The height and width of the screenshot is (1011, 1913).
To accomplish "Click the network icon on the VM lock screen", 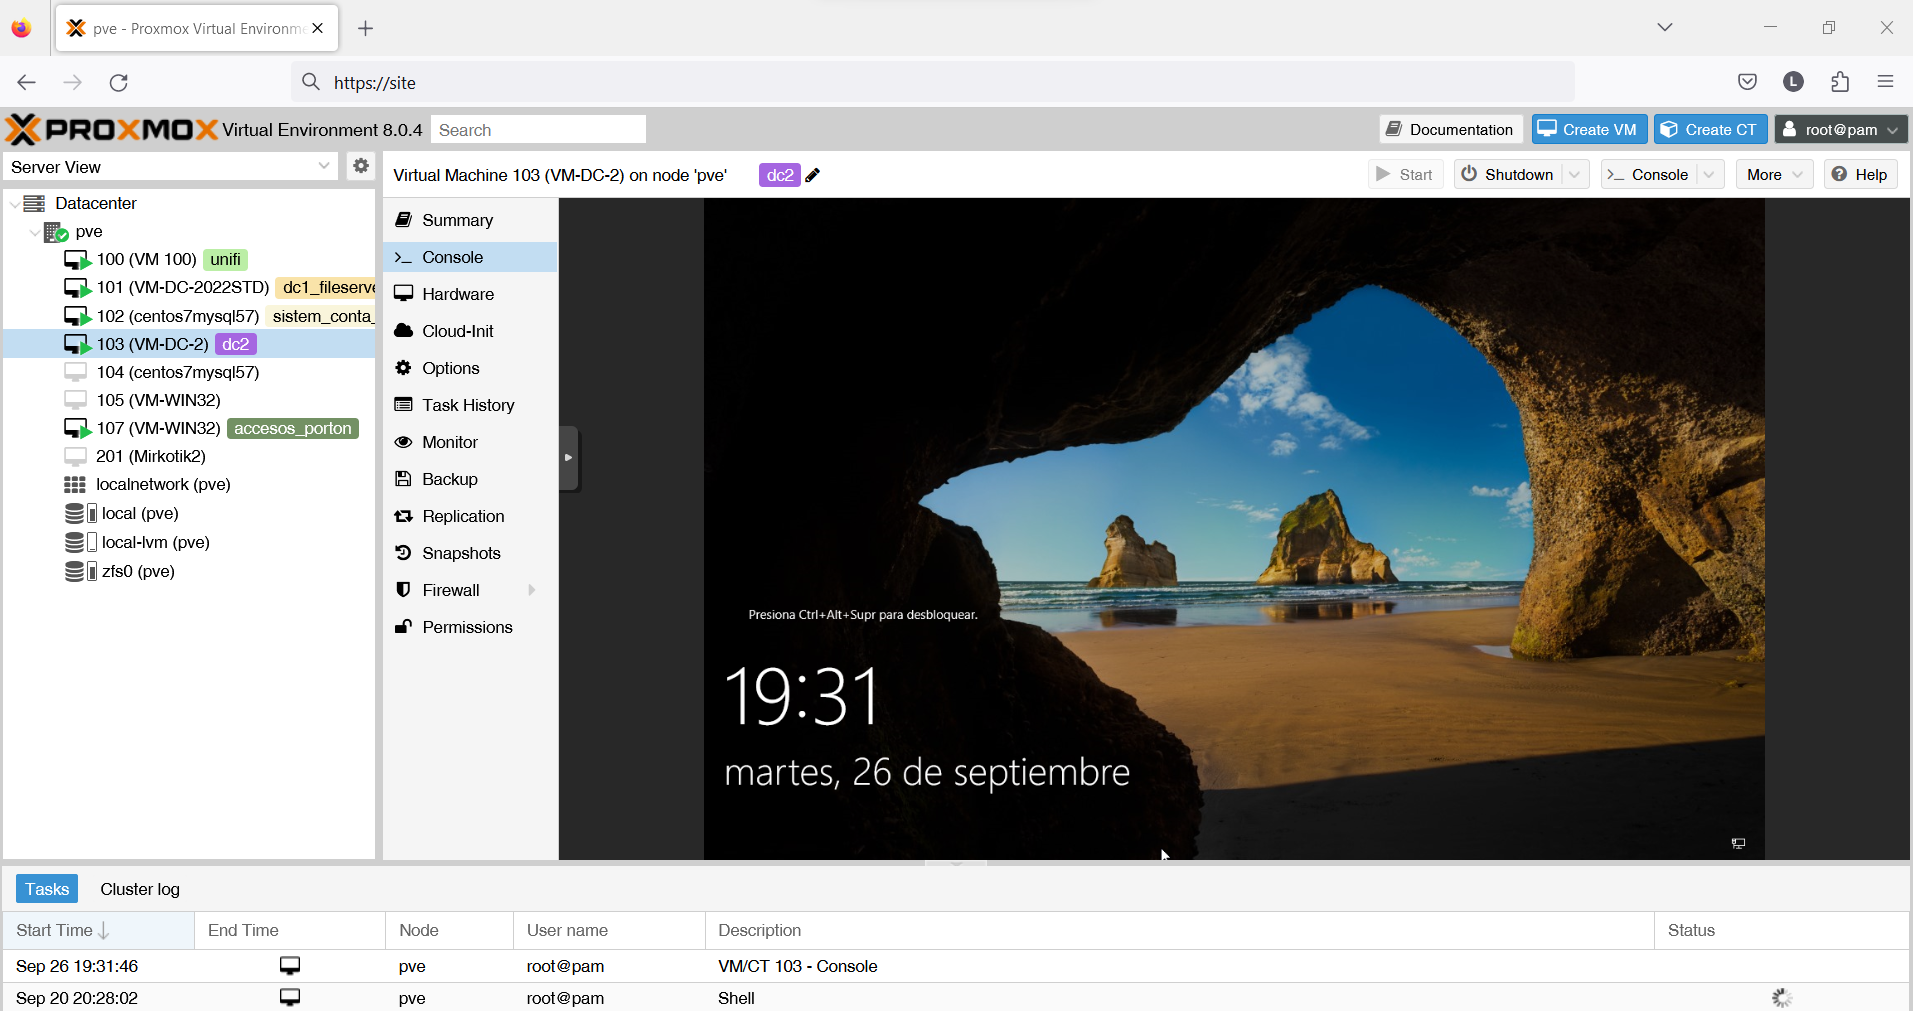I will tap(1739, 844).
